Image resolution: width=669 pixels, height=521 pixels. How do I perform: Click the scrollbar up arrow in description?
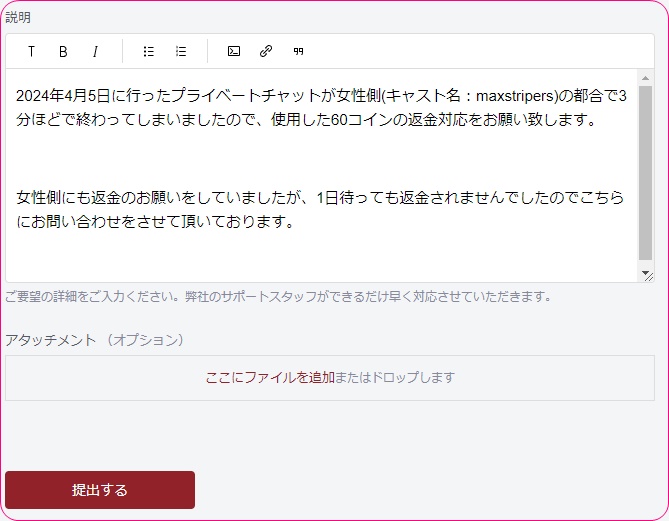coord(646,77)
